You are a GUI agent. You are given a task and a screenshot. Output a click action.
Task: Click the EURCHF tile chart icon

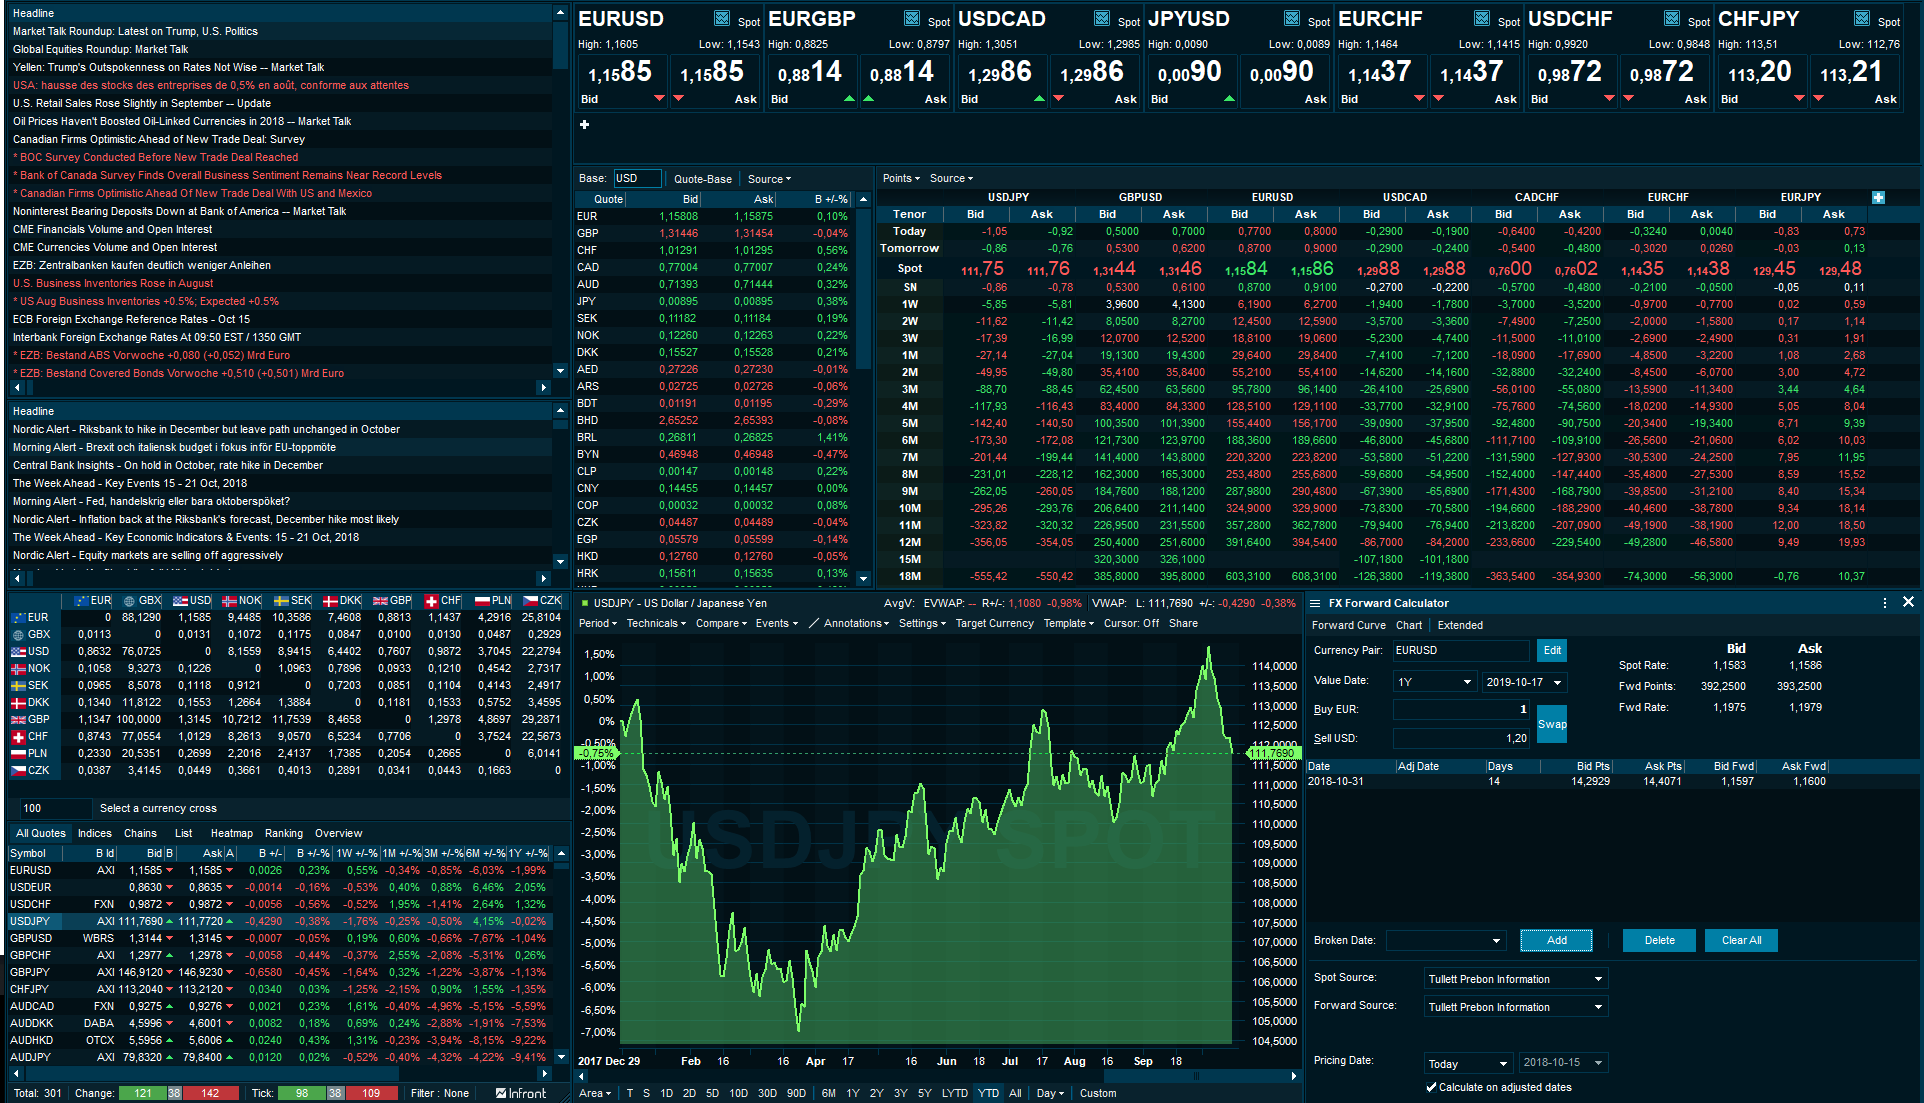coord(1482,18)
